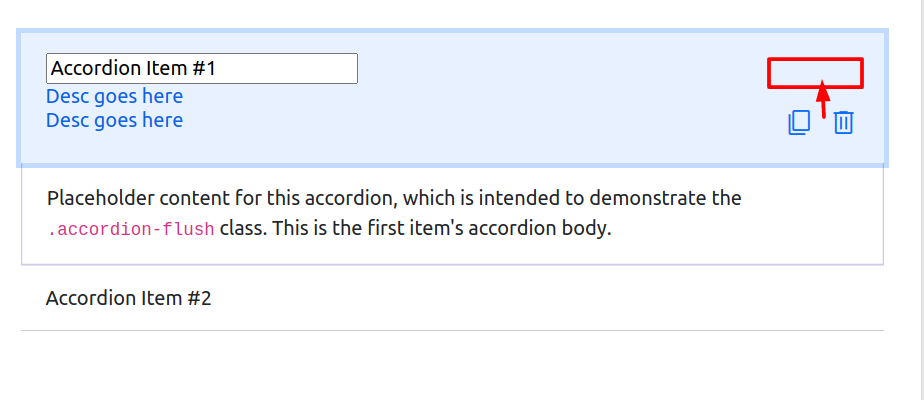Click the red arrow annotation

(823, 99)
